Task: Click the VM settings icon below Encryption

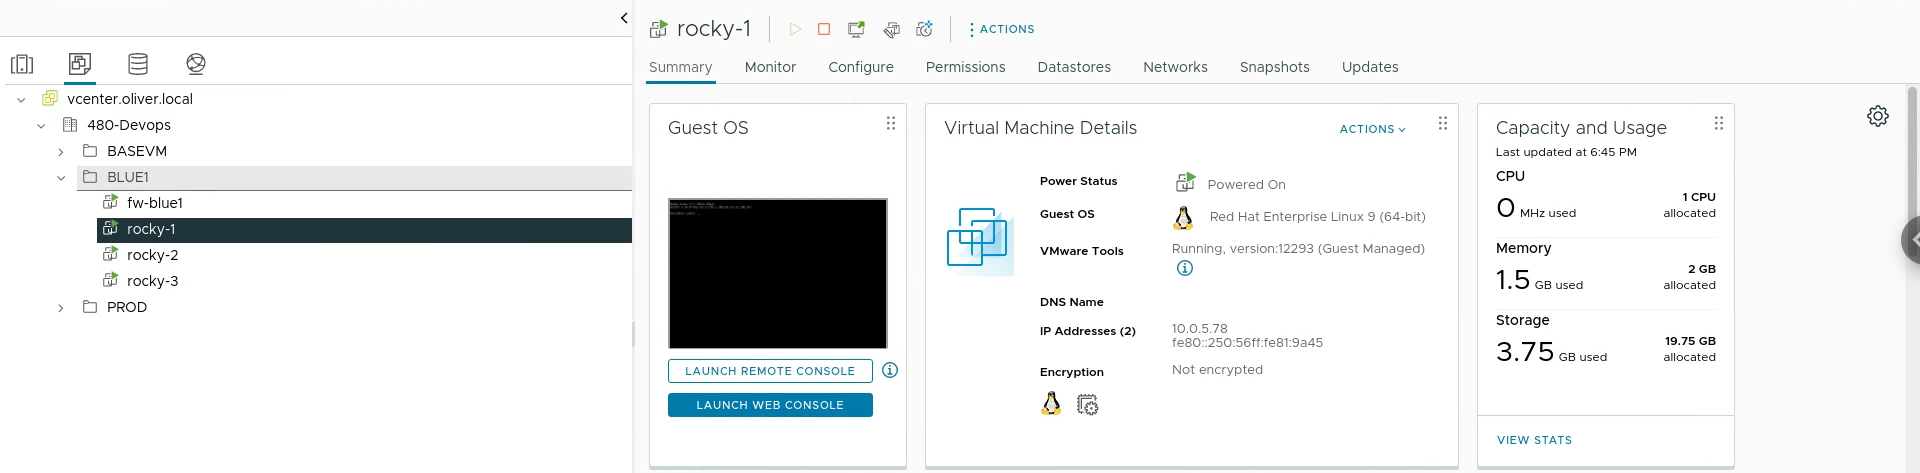Action: [1087, 404]
